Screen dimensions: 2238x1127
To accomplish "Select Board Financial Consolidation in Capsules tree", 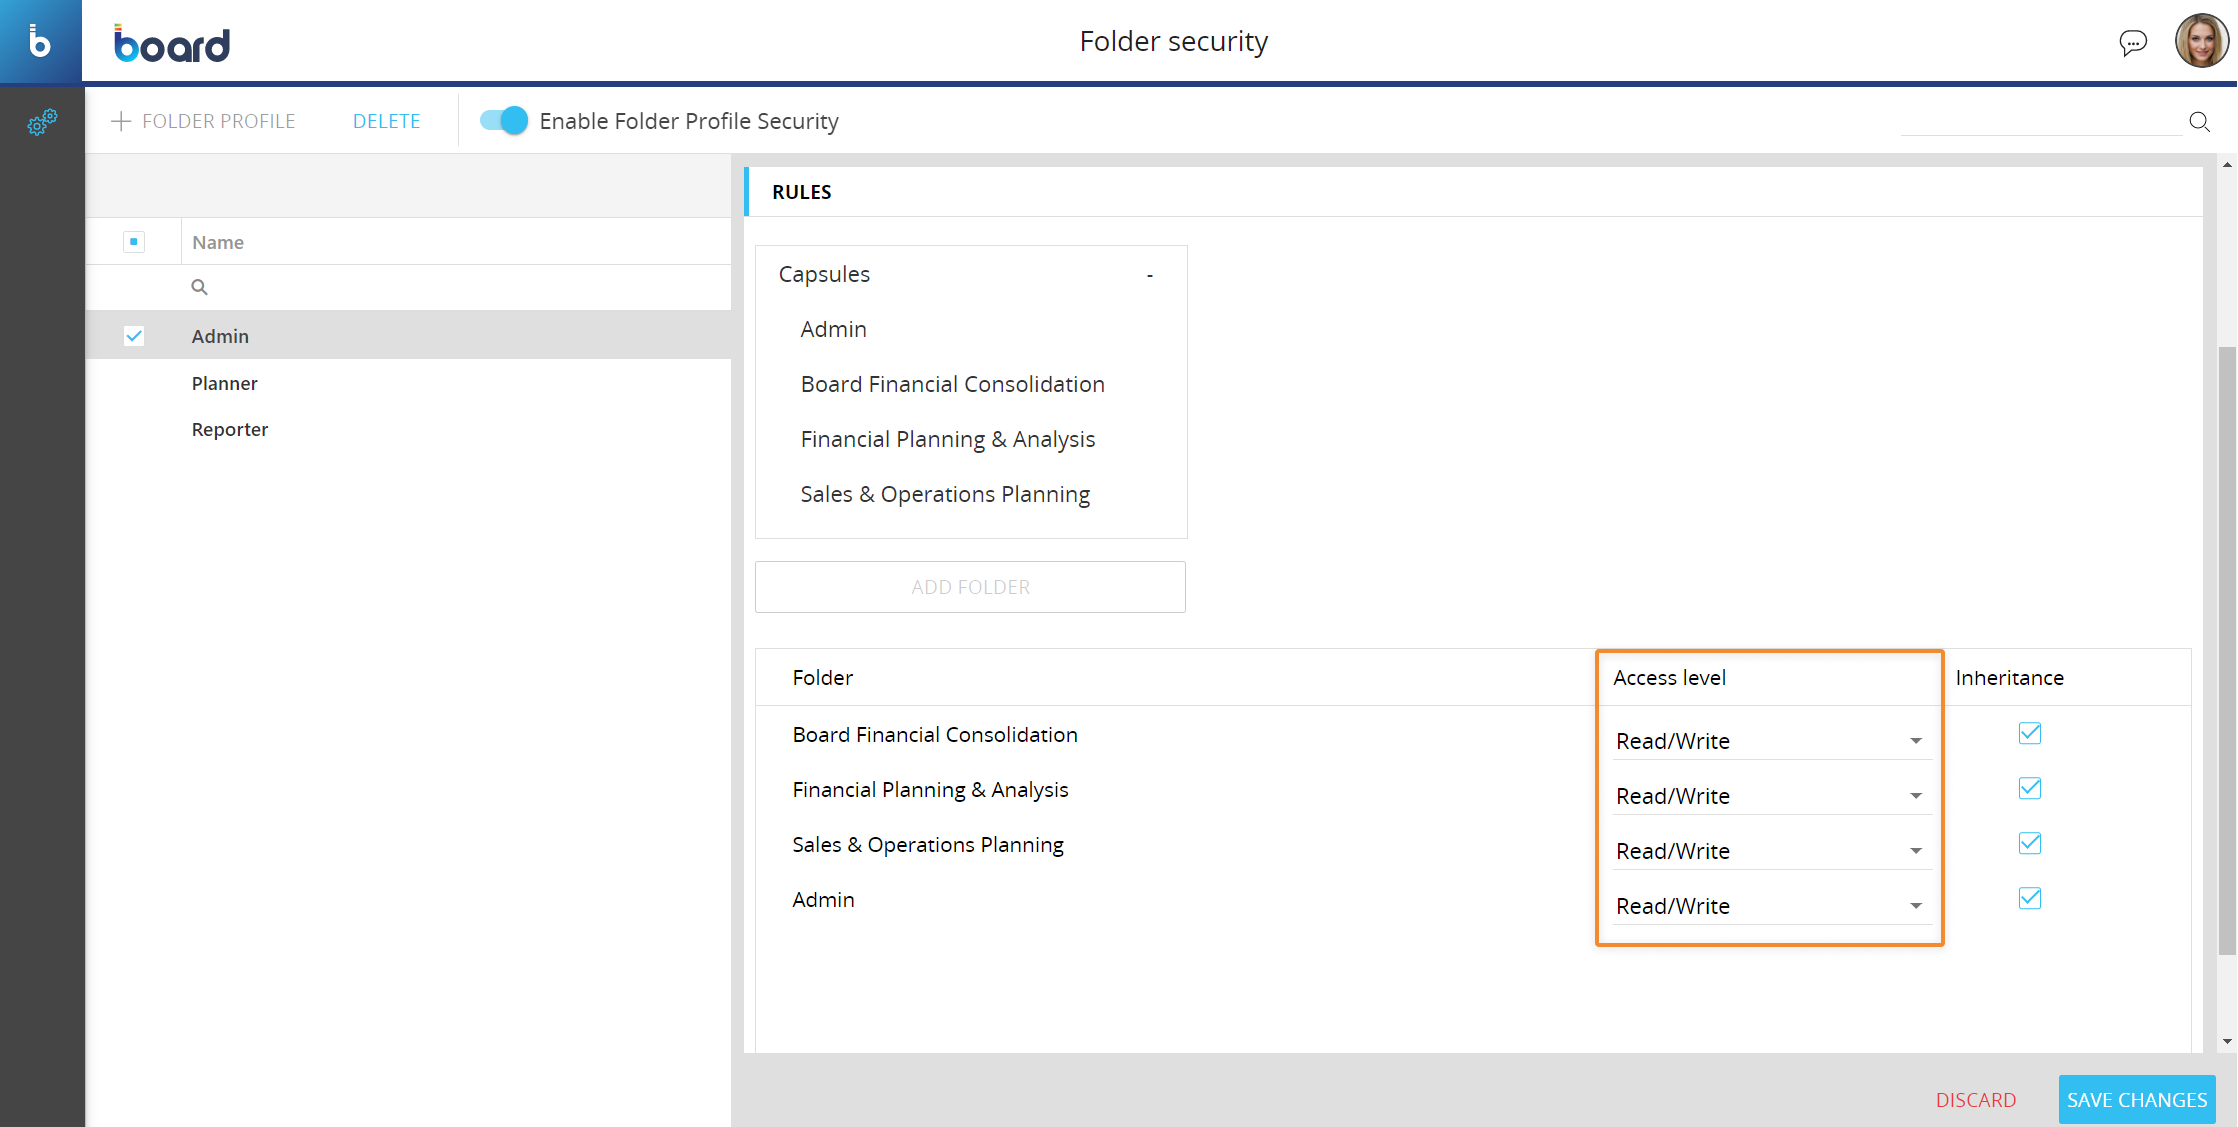I will coord(952,384).
